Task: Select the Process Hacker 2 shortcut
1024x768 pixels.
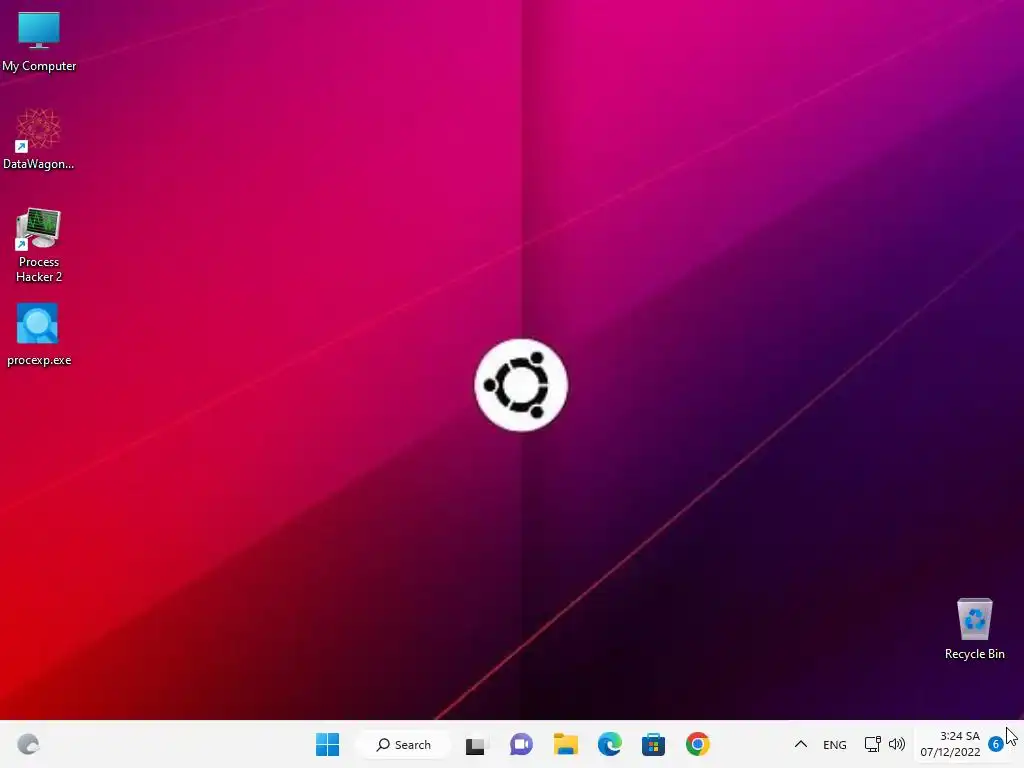Action: pyautogui.click(x=39, y=245)
